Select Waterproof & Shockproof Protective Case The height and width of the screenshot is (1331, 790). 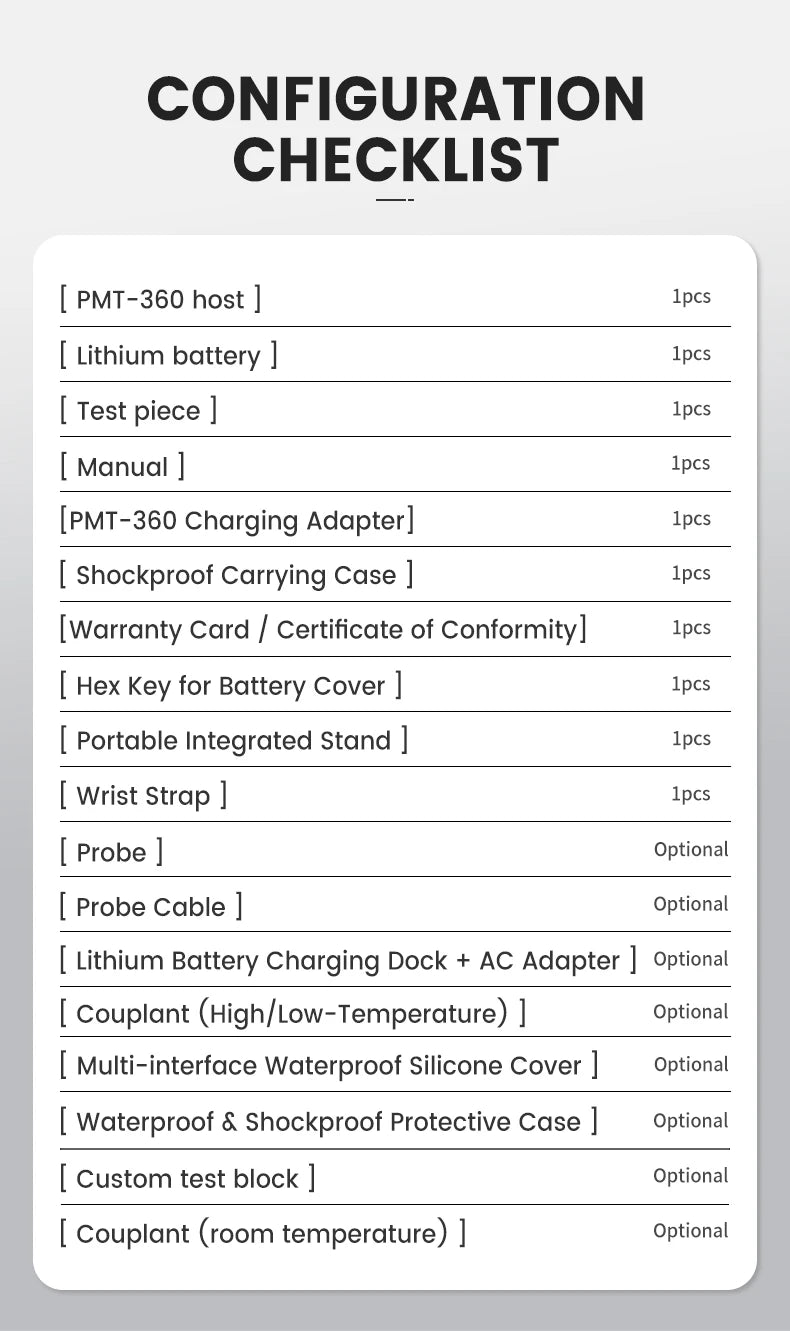tap(329, 1121)
